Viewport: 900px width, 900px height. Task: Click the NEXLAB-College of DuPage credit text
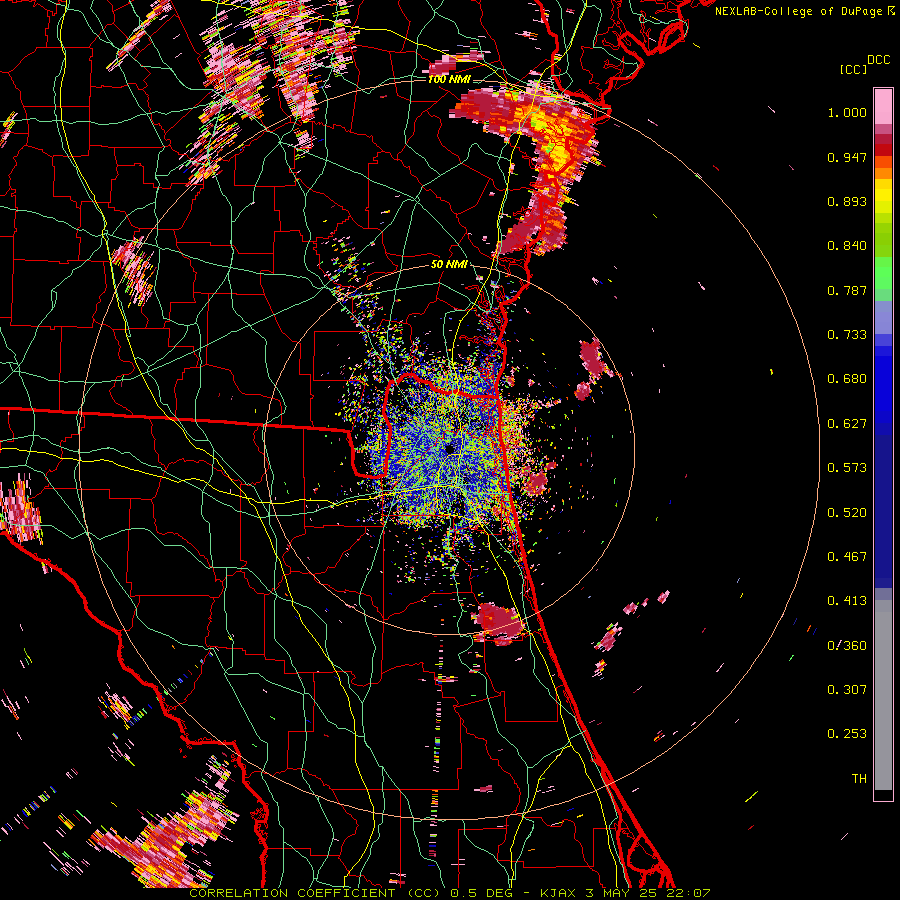tap(804, 11)
